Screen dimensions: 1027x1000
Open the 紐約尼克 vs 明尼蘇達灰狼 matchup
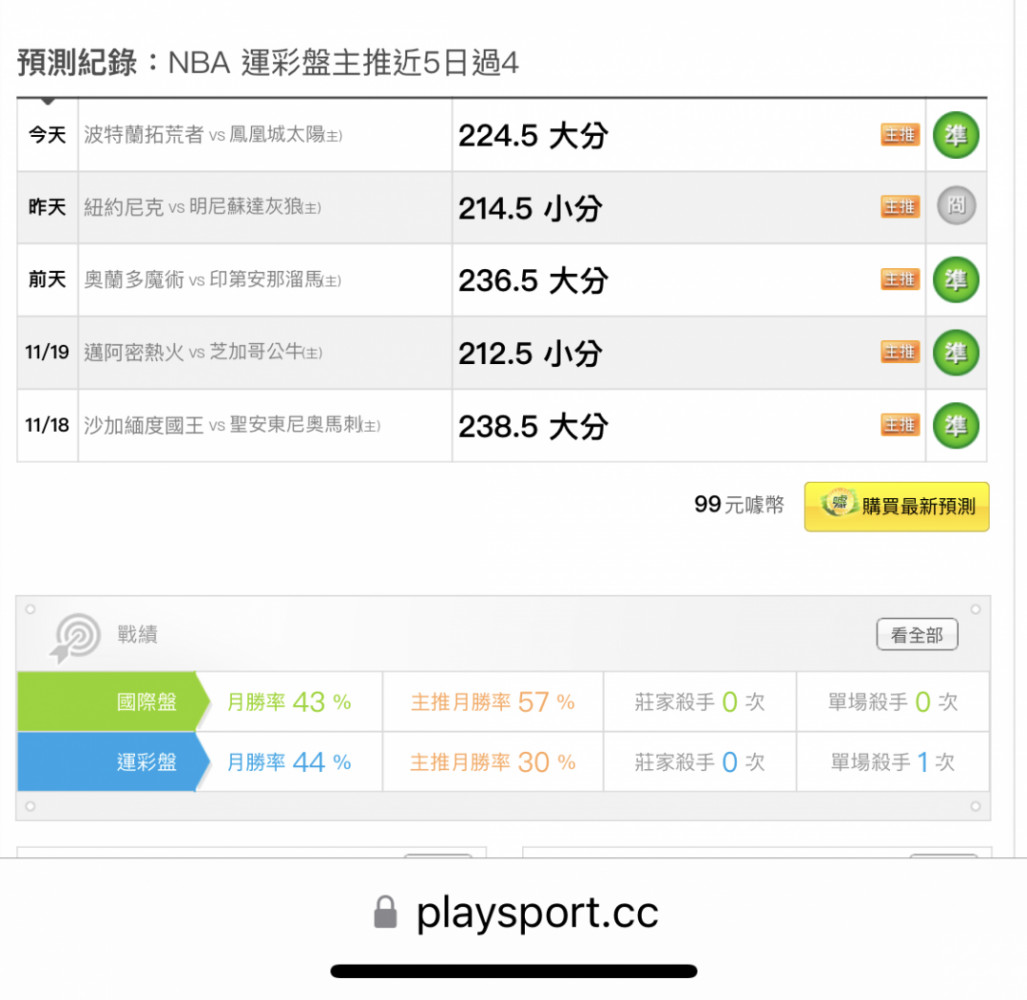pos(202,207)
